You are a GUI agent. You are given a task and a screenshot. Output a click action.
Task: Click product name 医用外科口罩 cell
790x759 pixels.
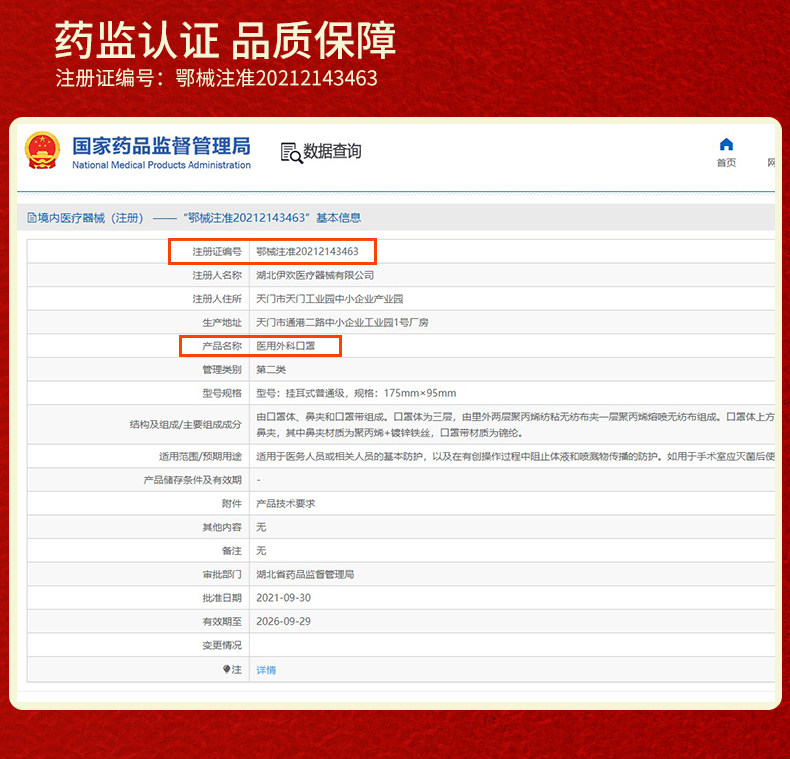(286, 346)
